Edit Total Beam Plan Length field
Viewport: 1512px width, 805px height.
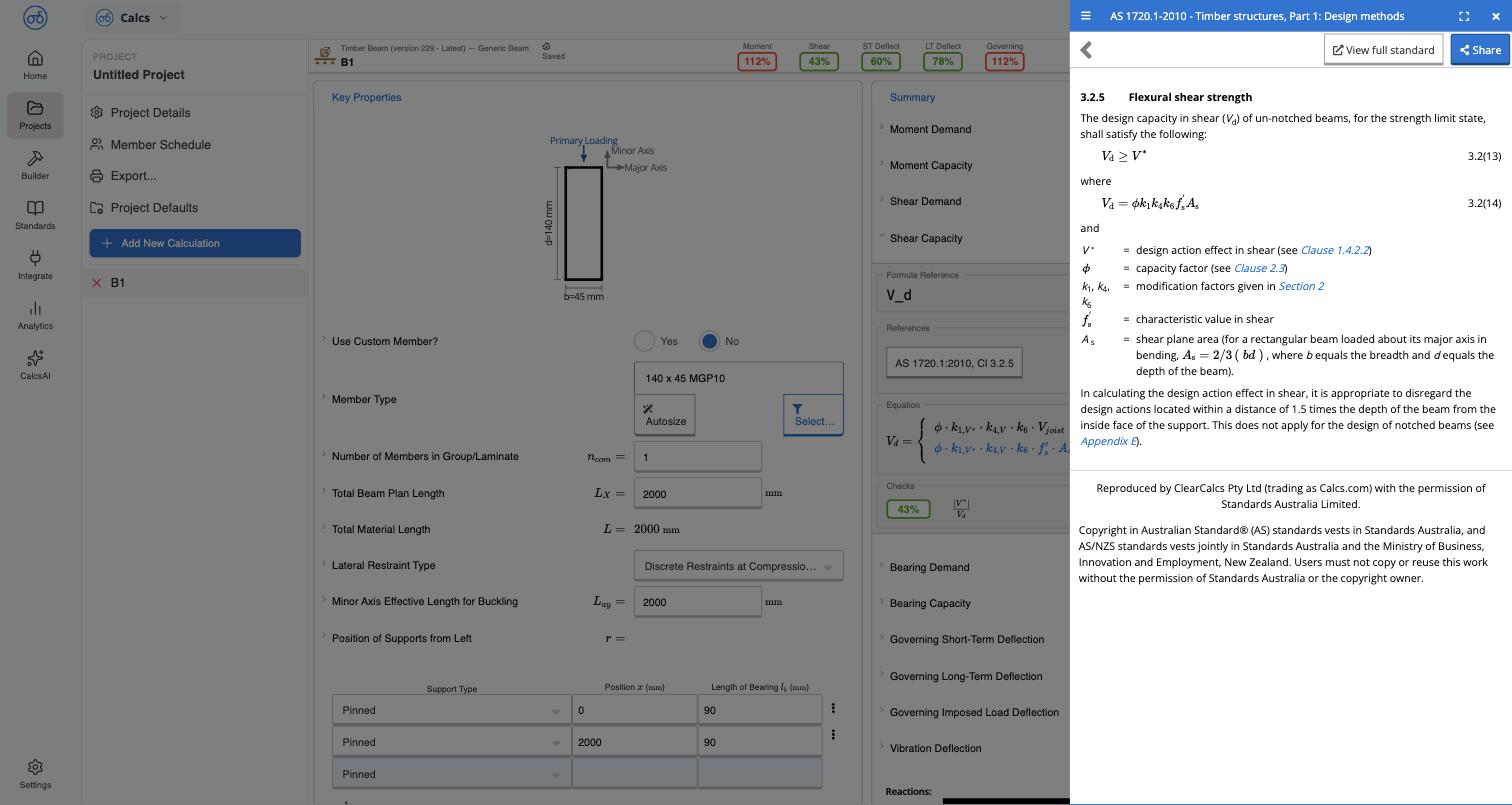pyautogui.click(x=697, y=494)
